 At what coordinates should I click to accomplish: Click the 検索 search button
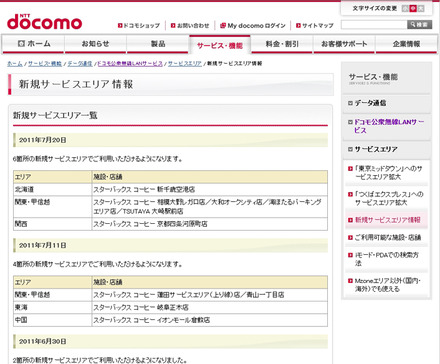point(419,25)
